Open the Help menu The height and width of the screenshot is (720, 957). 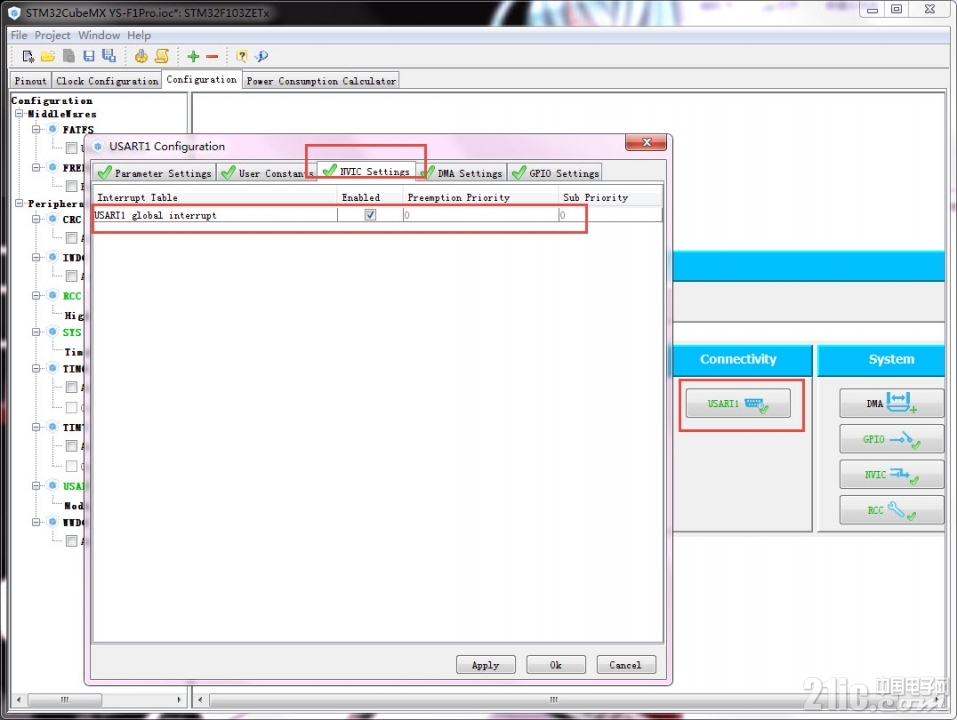coord(139,35)
